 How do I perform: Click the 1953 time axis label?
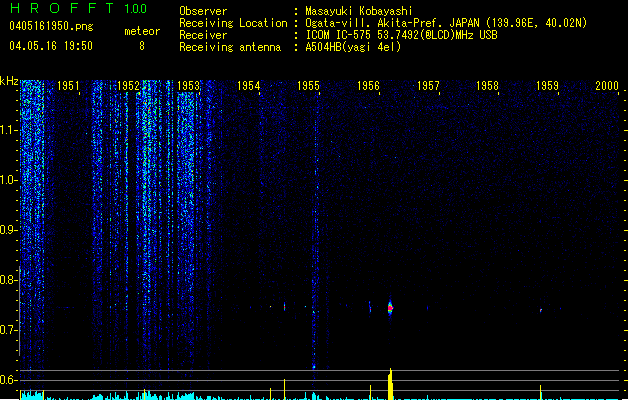188,86
